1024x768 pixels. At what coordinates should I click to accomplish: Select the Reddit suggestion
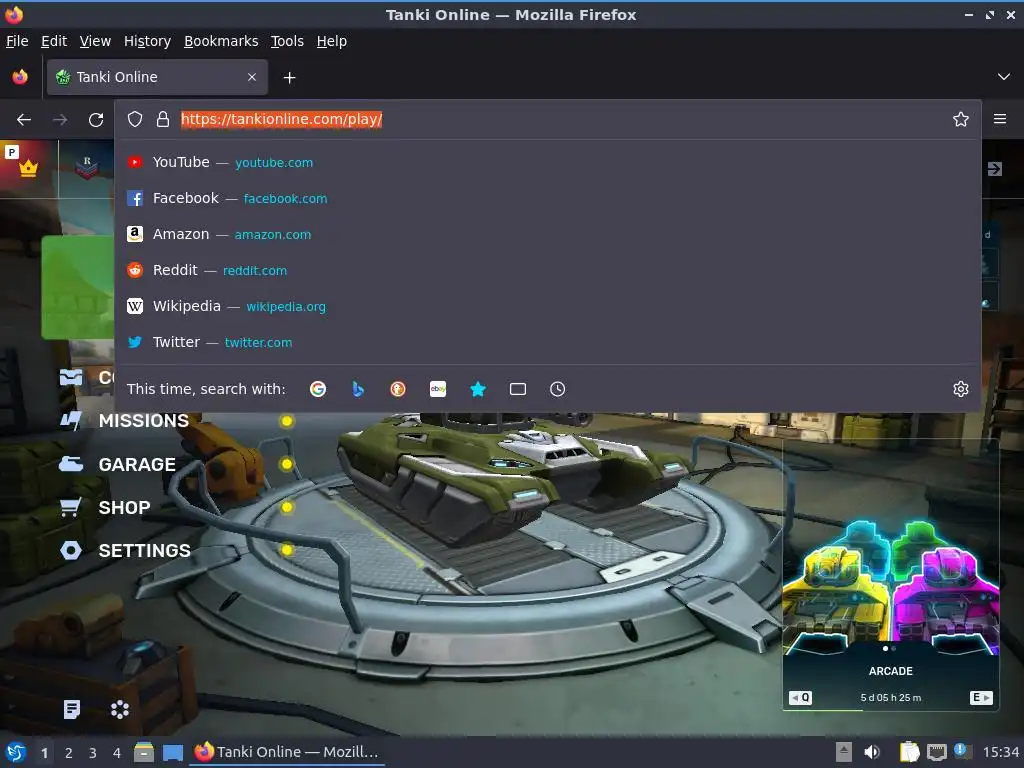(547, 270)
